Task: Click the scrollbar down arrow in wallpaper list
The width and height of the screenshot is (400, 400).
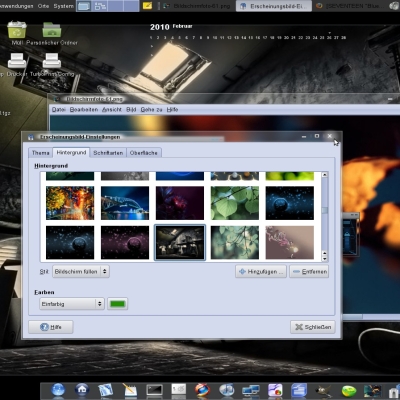Action: (x=324, y=259)
